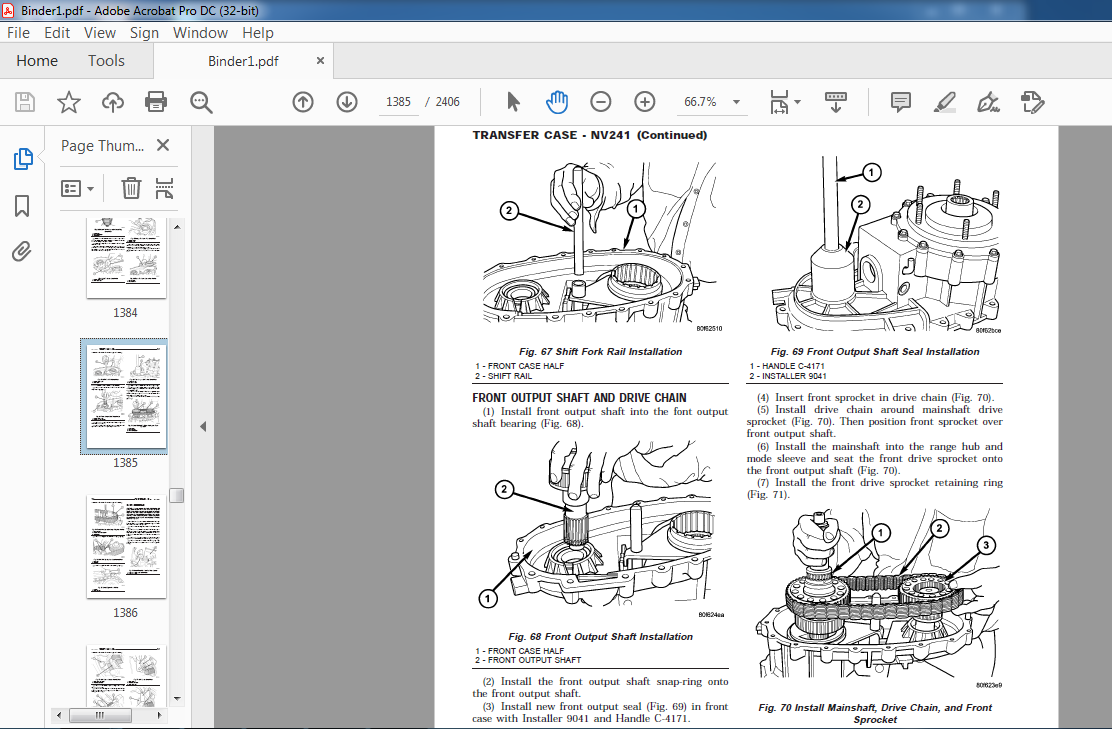Viewport: 1112px width, 729px height.
Task: Print the document with the printer icon
Action: click(x=156, y=102)
